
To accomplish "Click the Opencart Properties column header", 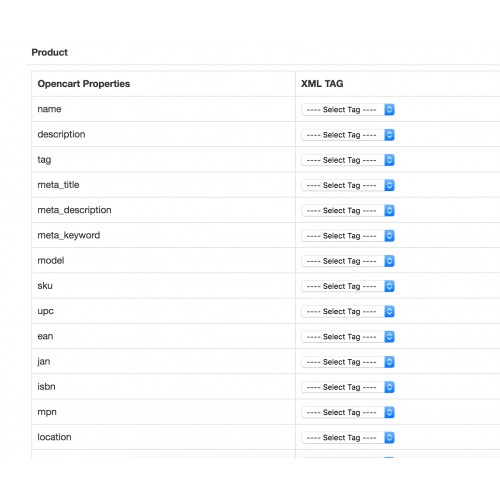I will tap(84, 84).
